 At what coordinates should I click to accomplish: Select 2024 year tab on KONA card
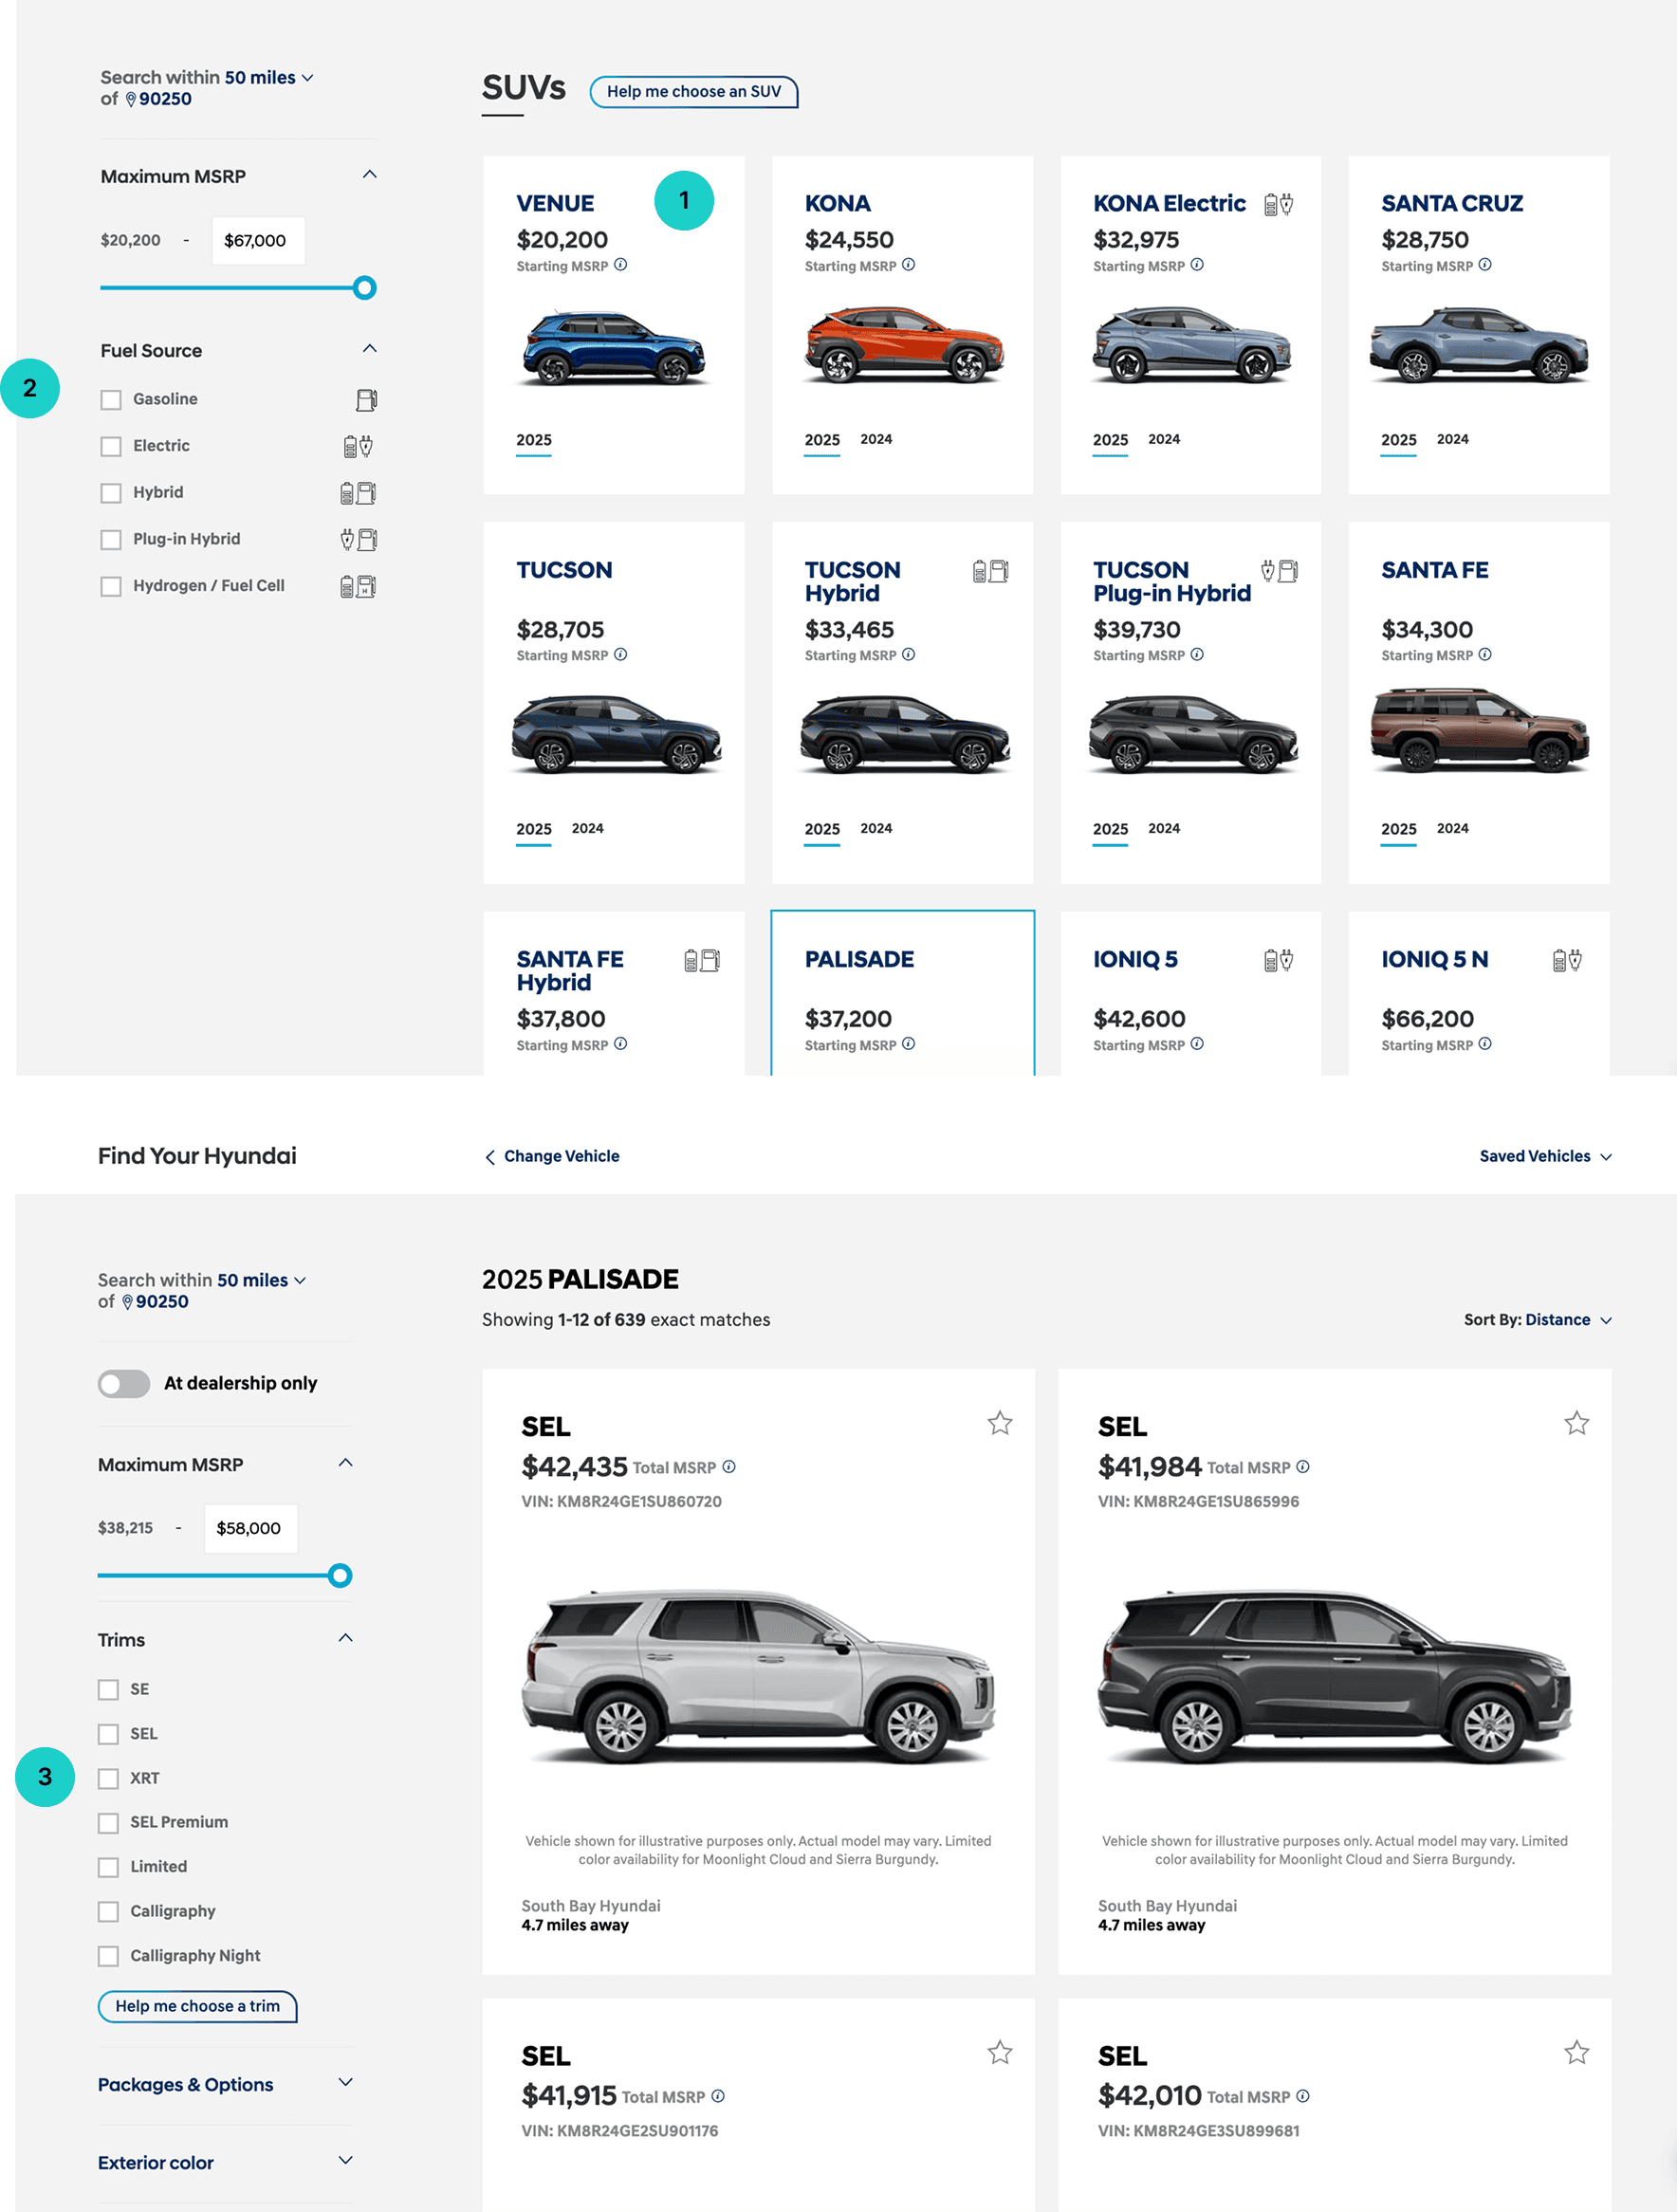tap(876, 439)
